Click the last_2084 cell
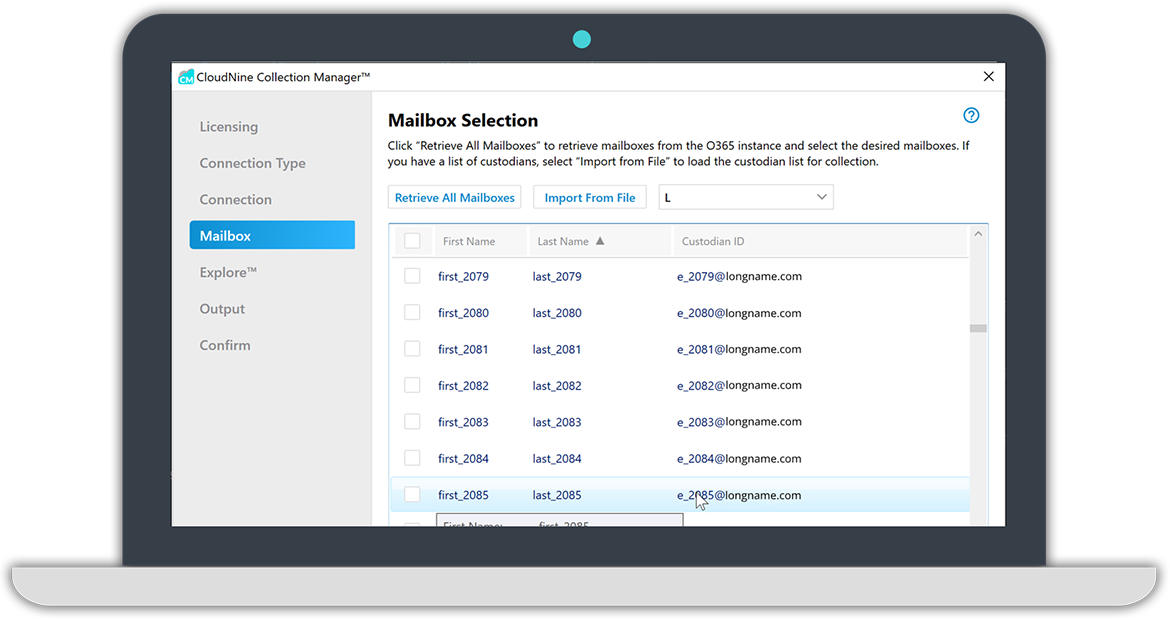Image resolution: width=1170 pixels, height=620 pixels. click(557, 458)
